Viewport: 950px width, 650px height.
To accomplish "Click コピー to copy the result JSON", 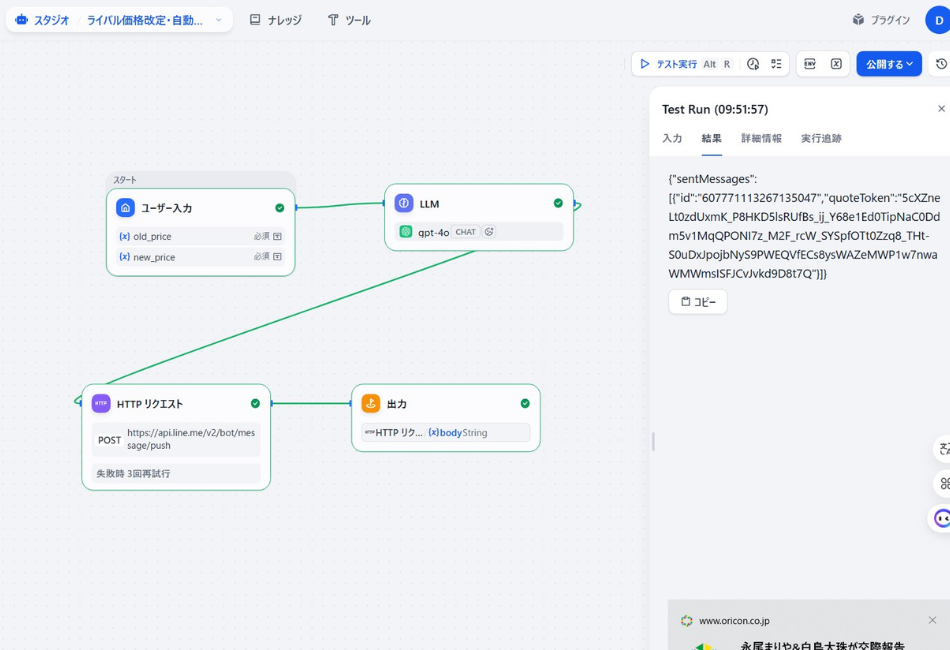I will (697, 302).
